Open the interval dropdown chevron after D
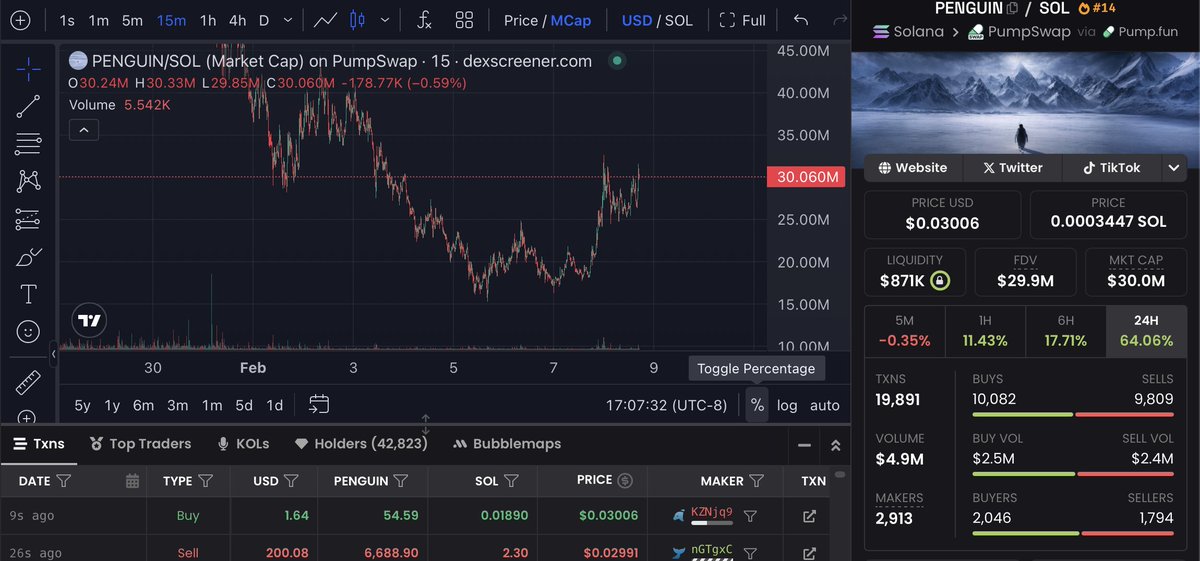The image size is (1200, 561). 289,20
